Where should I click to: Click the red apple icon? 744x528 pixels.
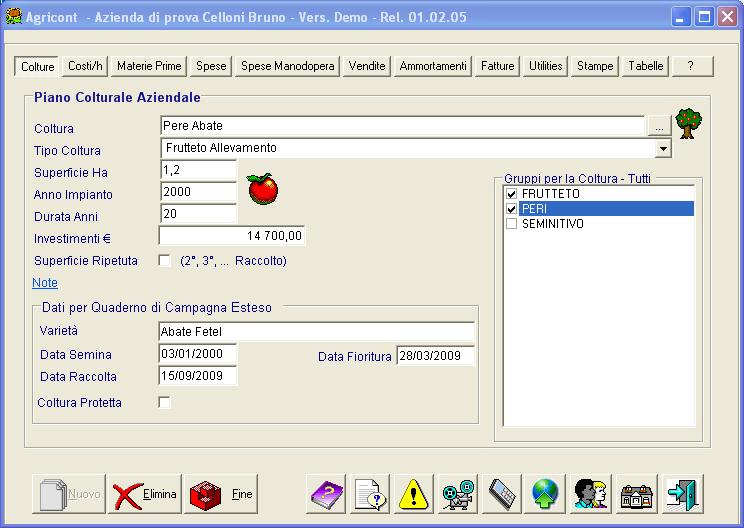click(x=261, y=188)
